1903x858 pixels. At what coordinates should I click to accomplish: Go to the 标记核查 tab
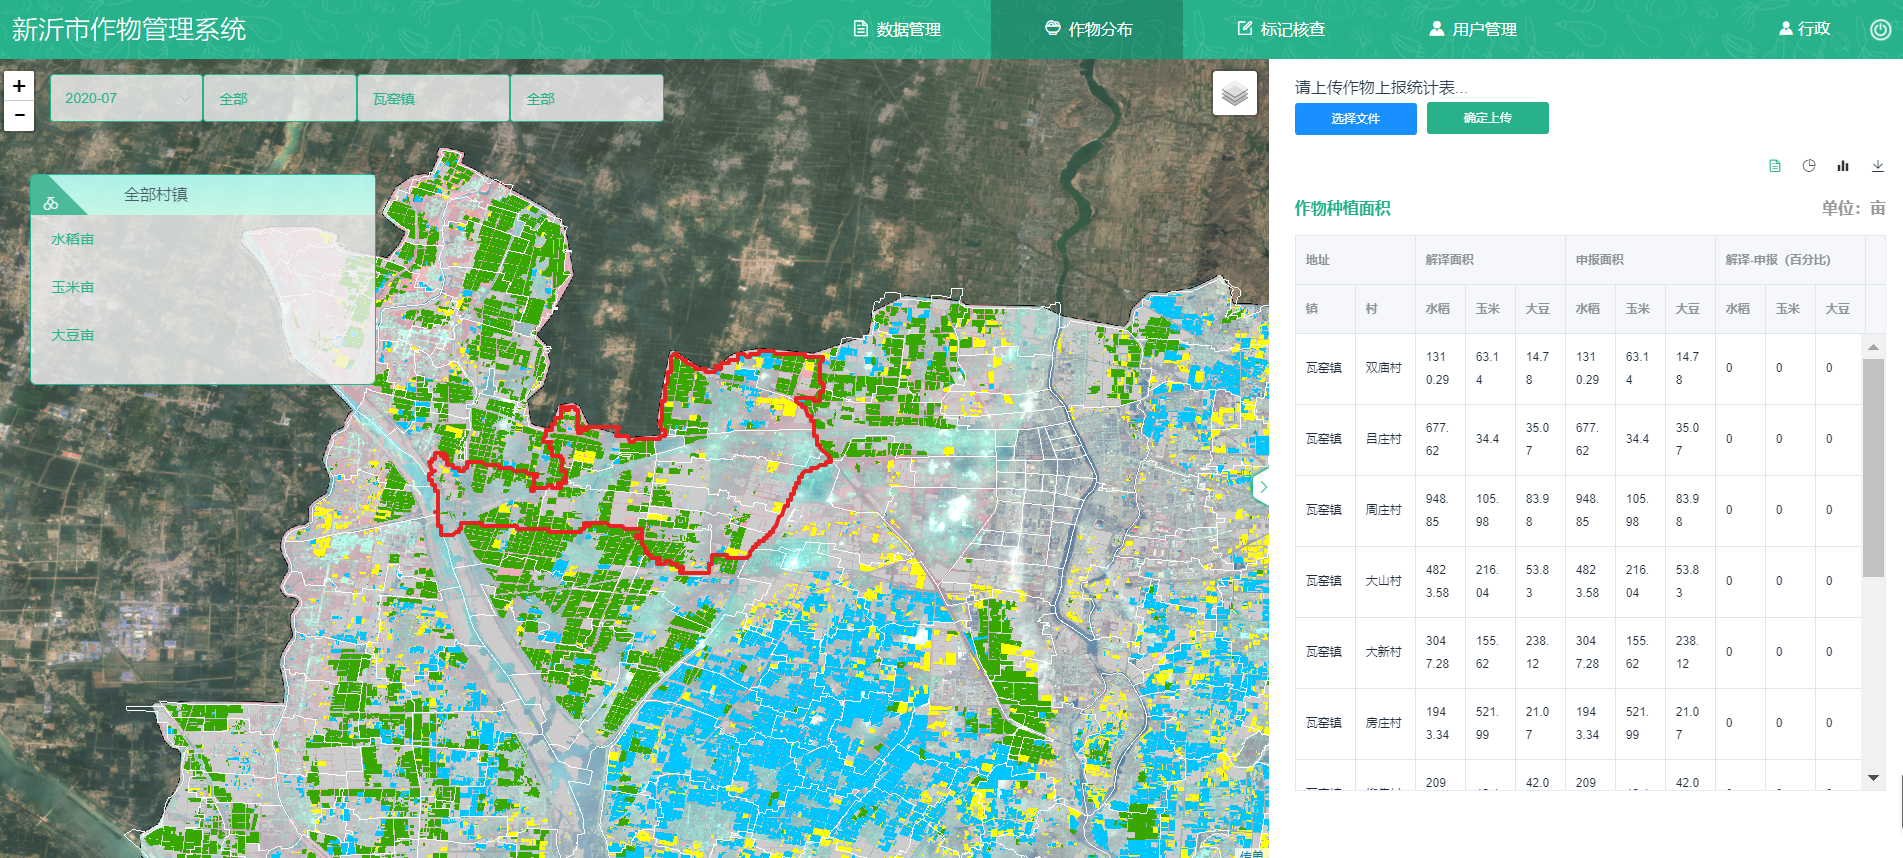1281,29
